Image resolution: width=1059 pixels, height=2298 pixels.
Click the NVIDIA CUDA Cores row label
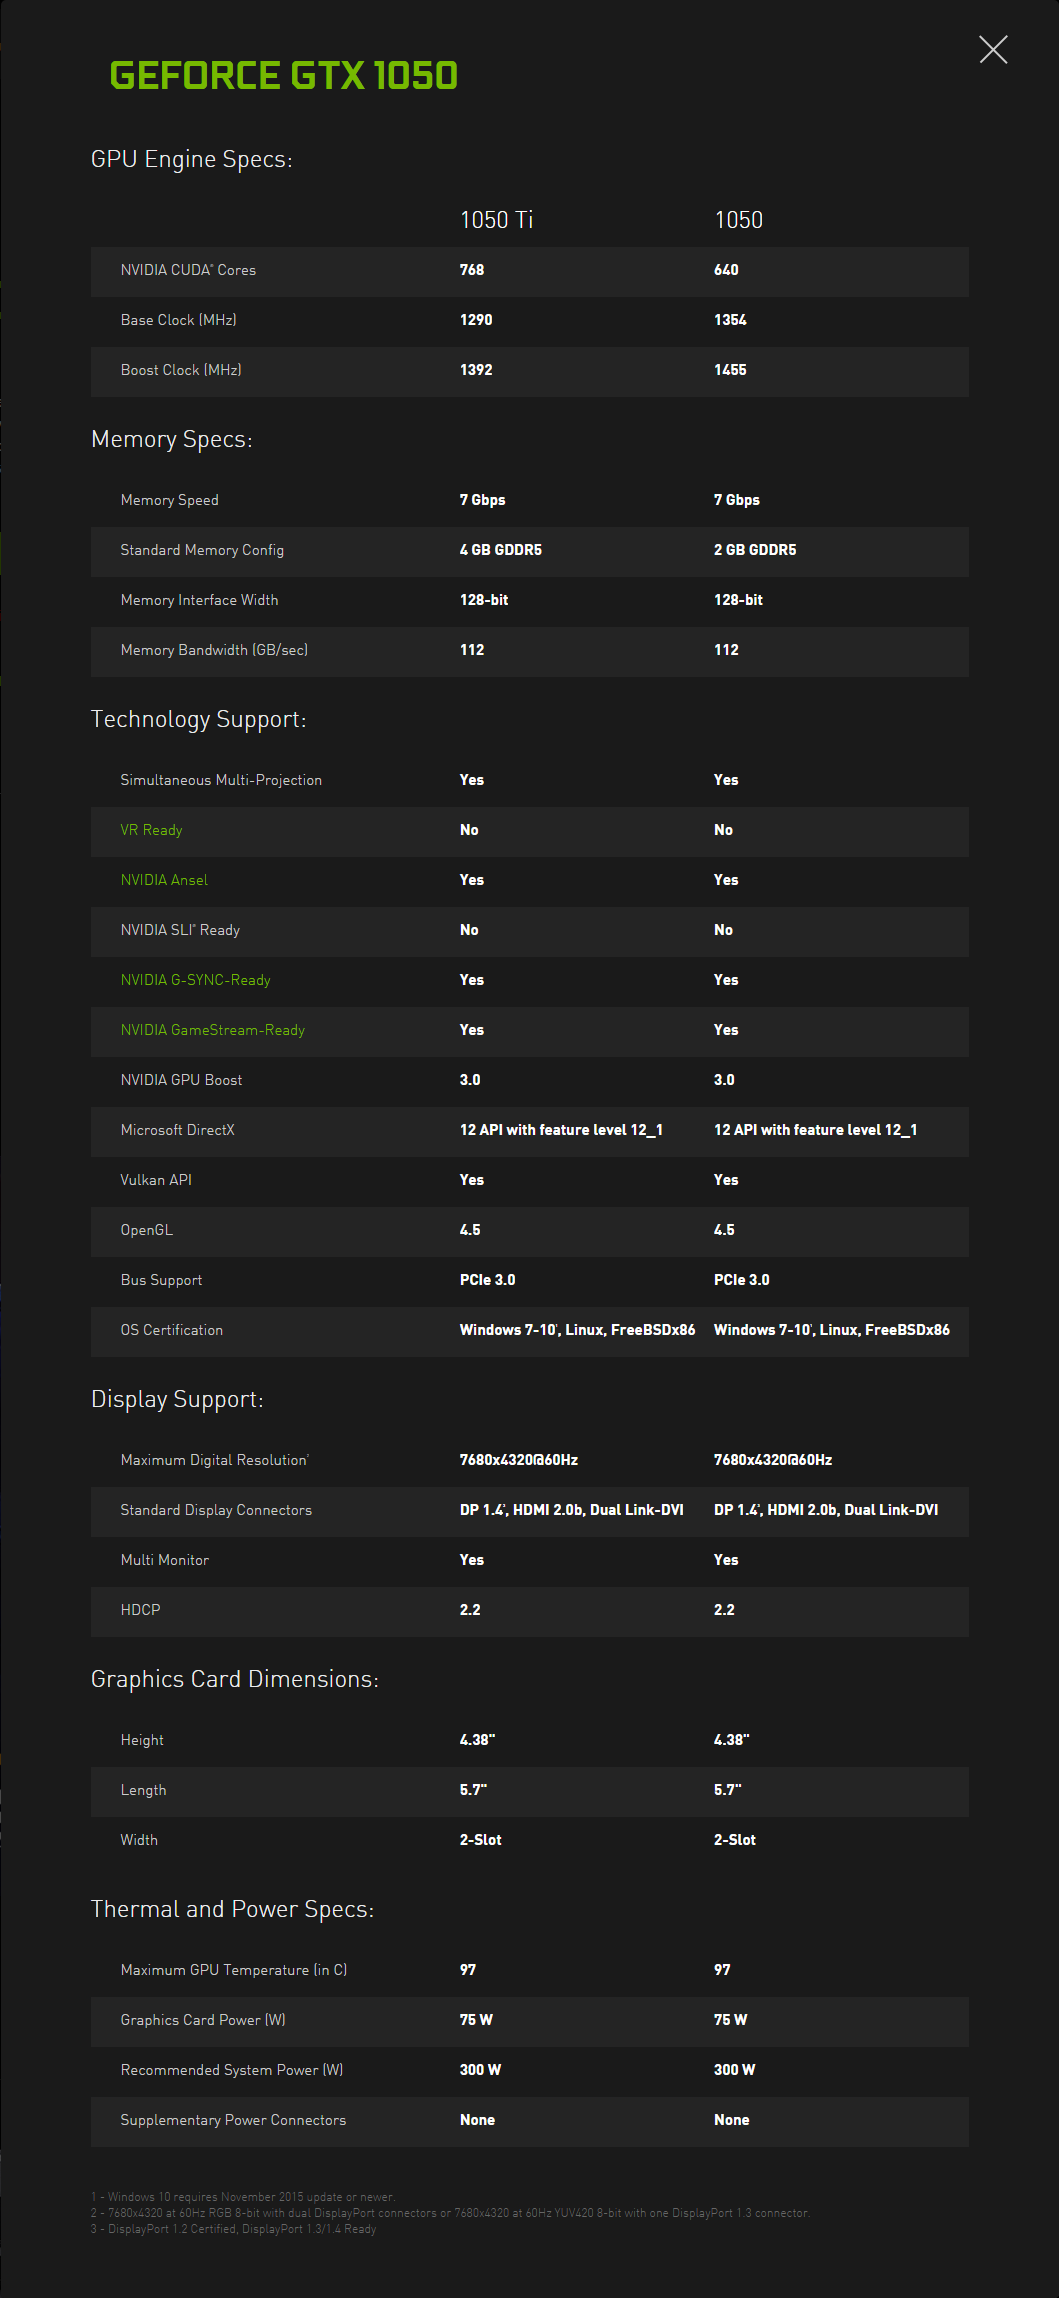pyautogui.click(x=188, y=270)
